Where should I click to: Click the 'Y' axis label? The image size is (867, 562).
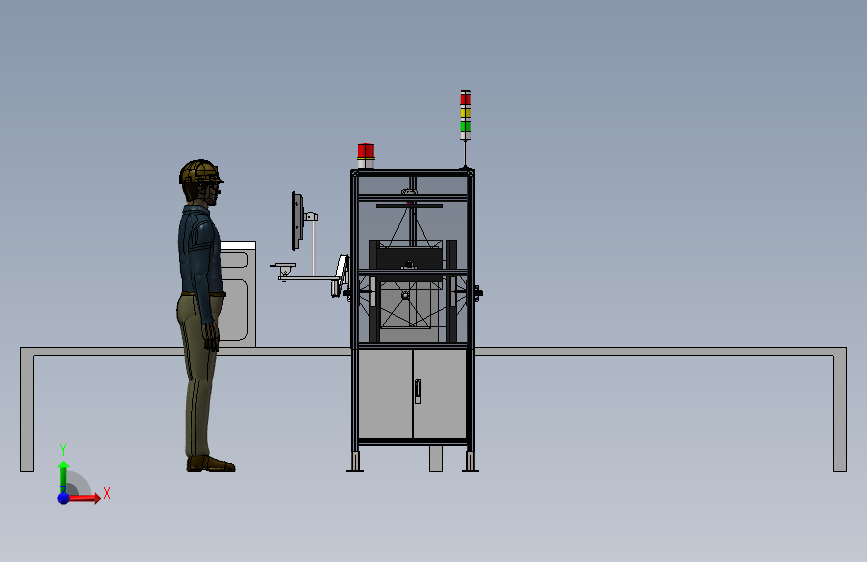tap(63, 449)
